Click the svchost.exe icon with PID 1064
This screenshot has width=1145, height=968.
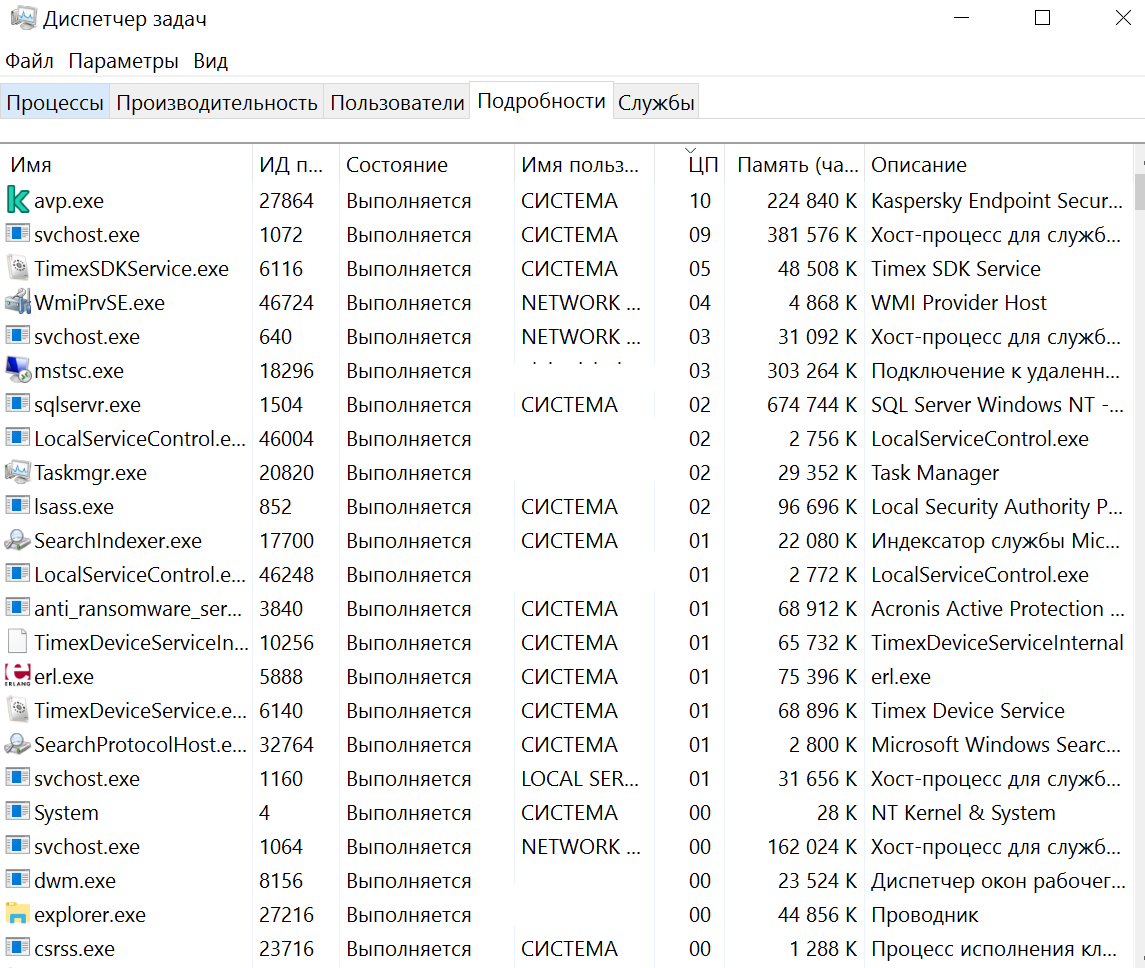(x=18, y=845)
